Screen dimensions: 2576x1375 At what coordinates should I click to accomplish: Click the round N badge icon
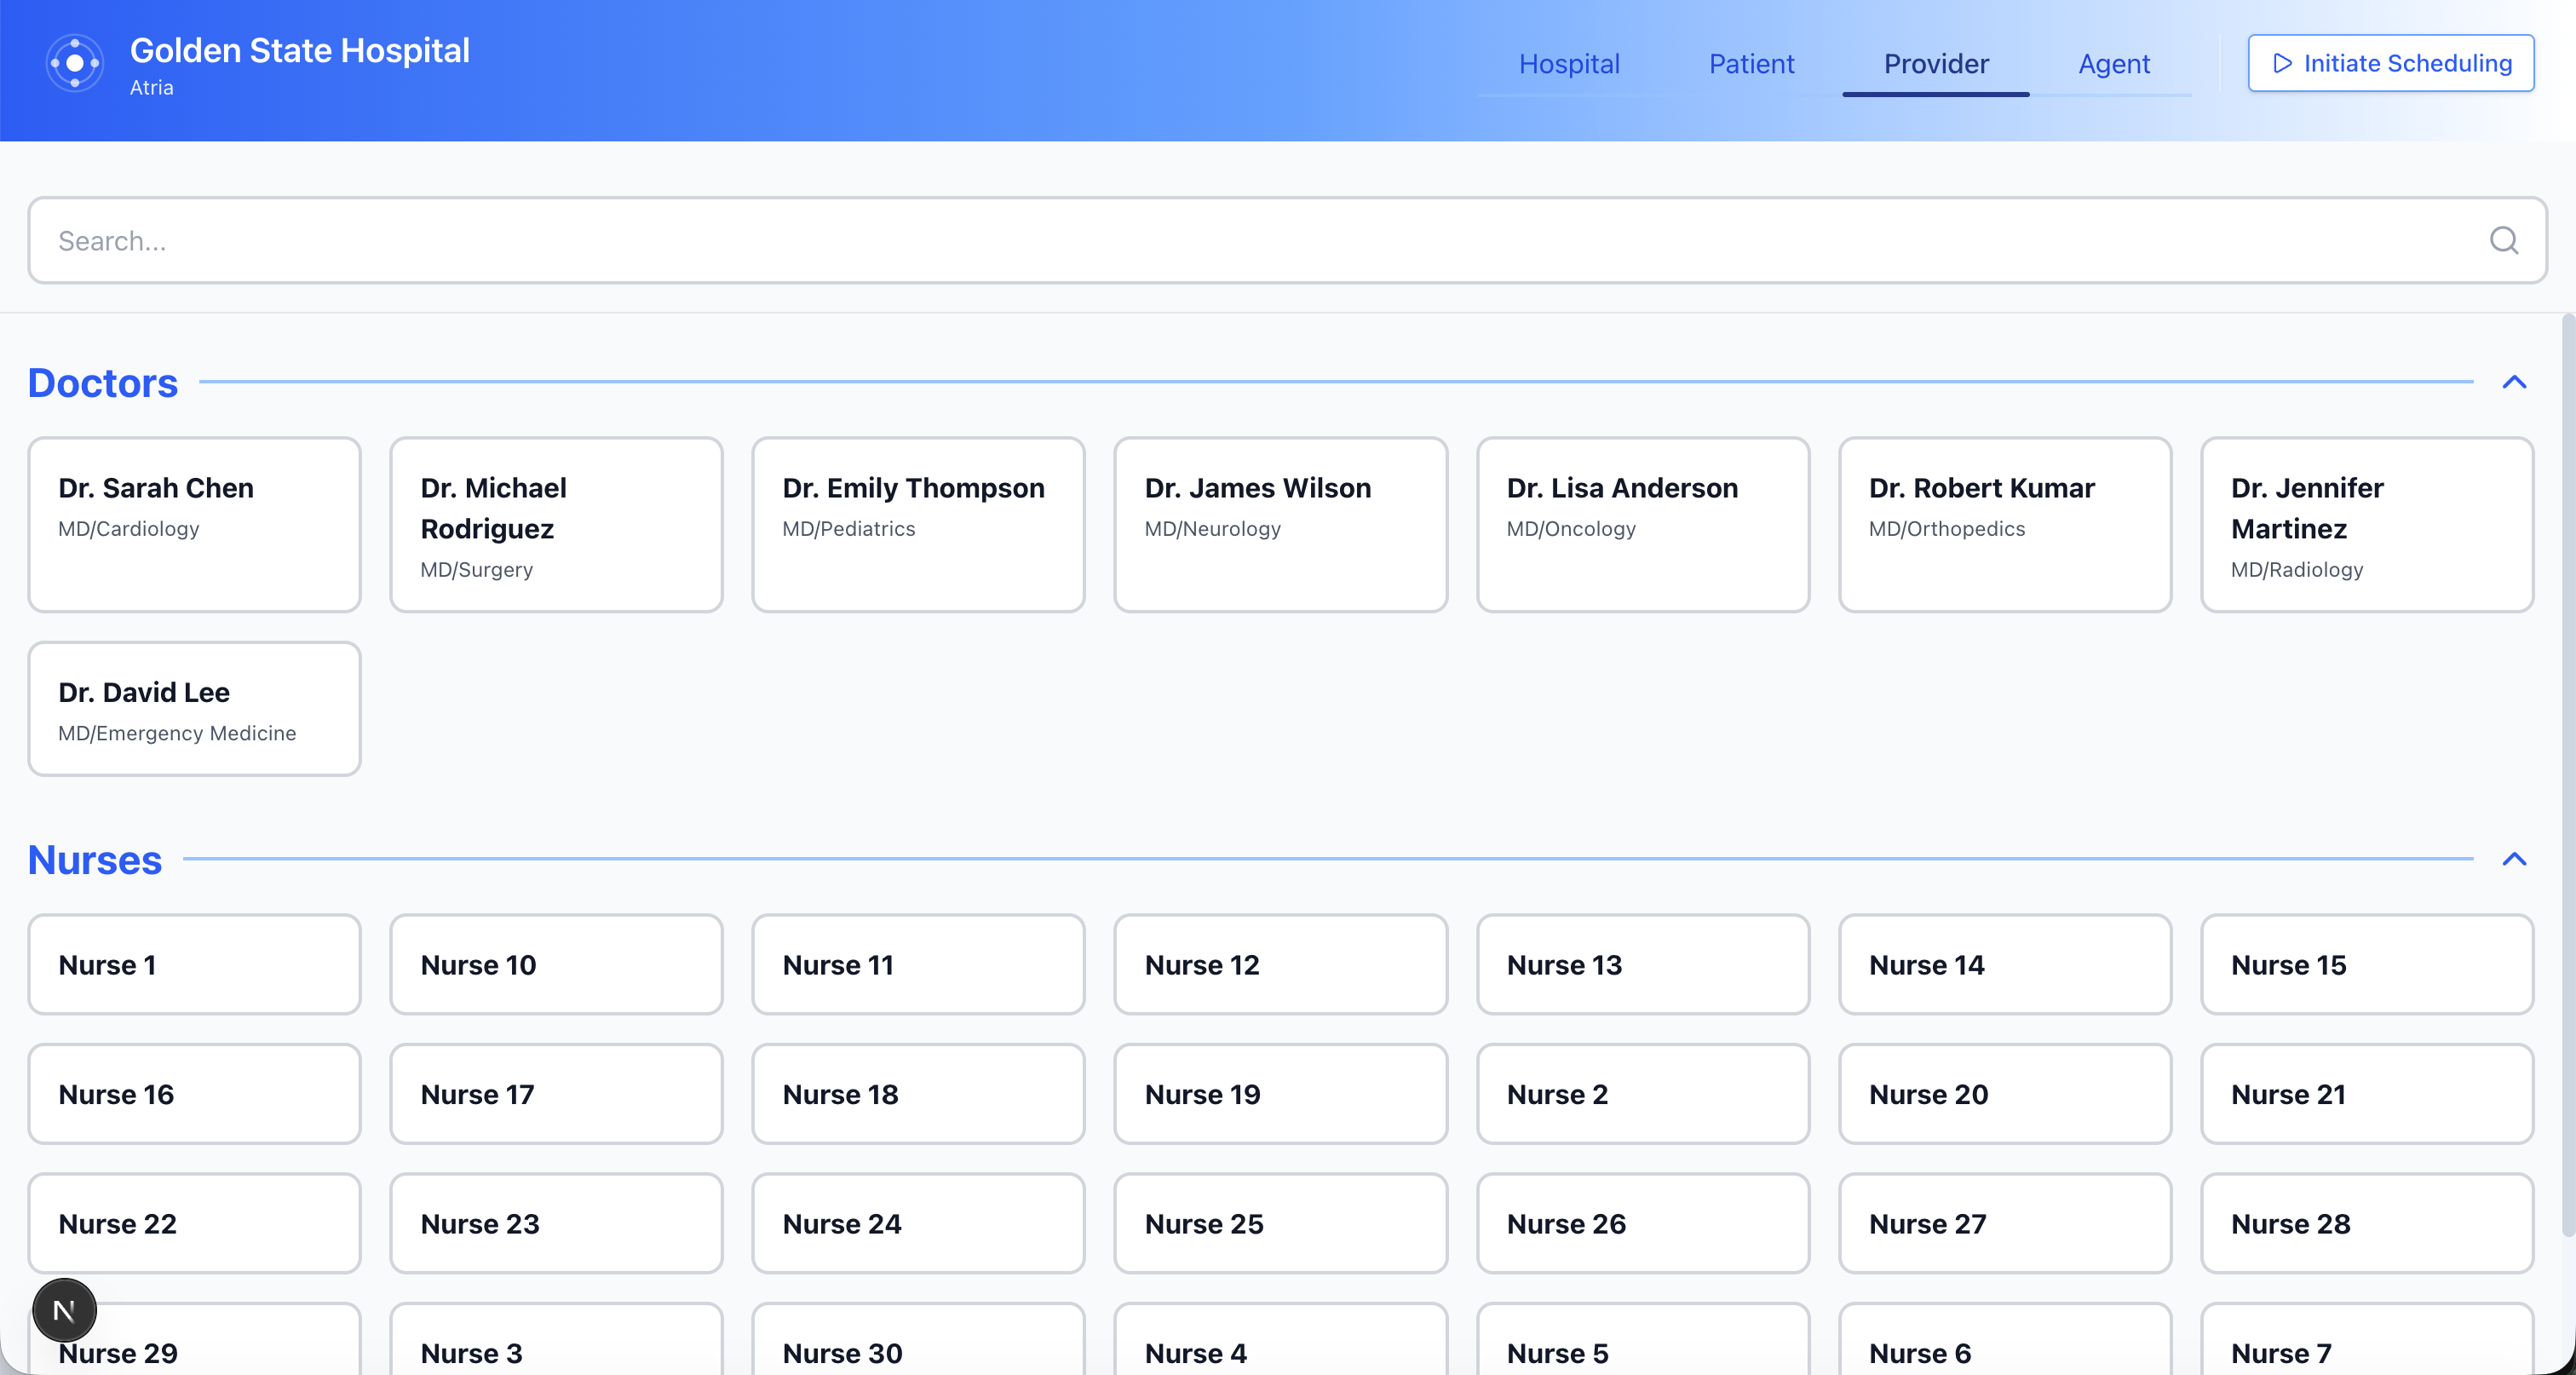pyautogui.click(x=64, y=1309)
